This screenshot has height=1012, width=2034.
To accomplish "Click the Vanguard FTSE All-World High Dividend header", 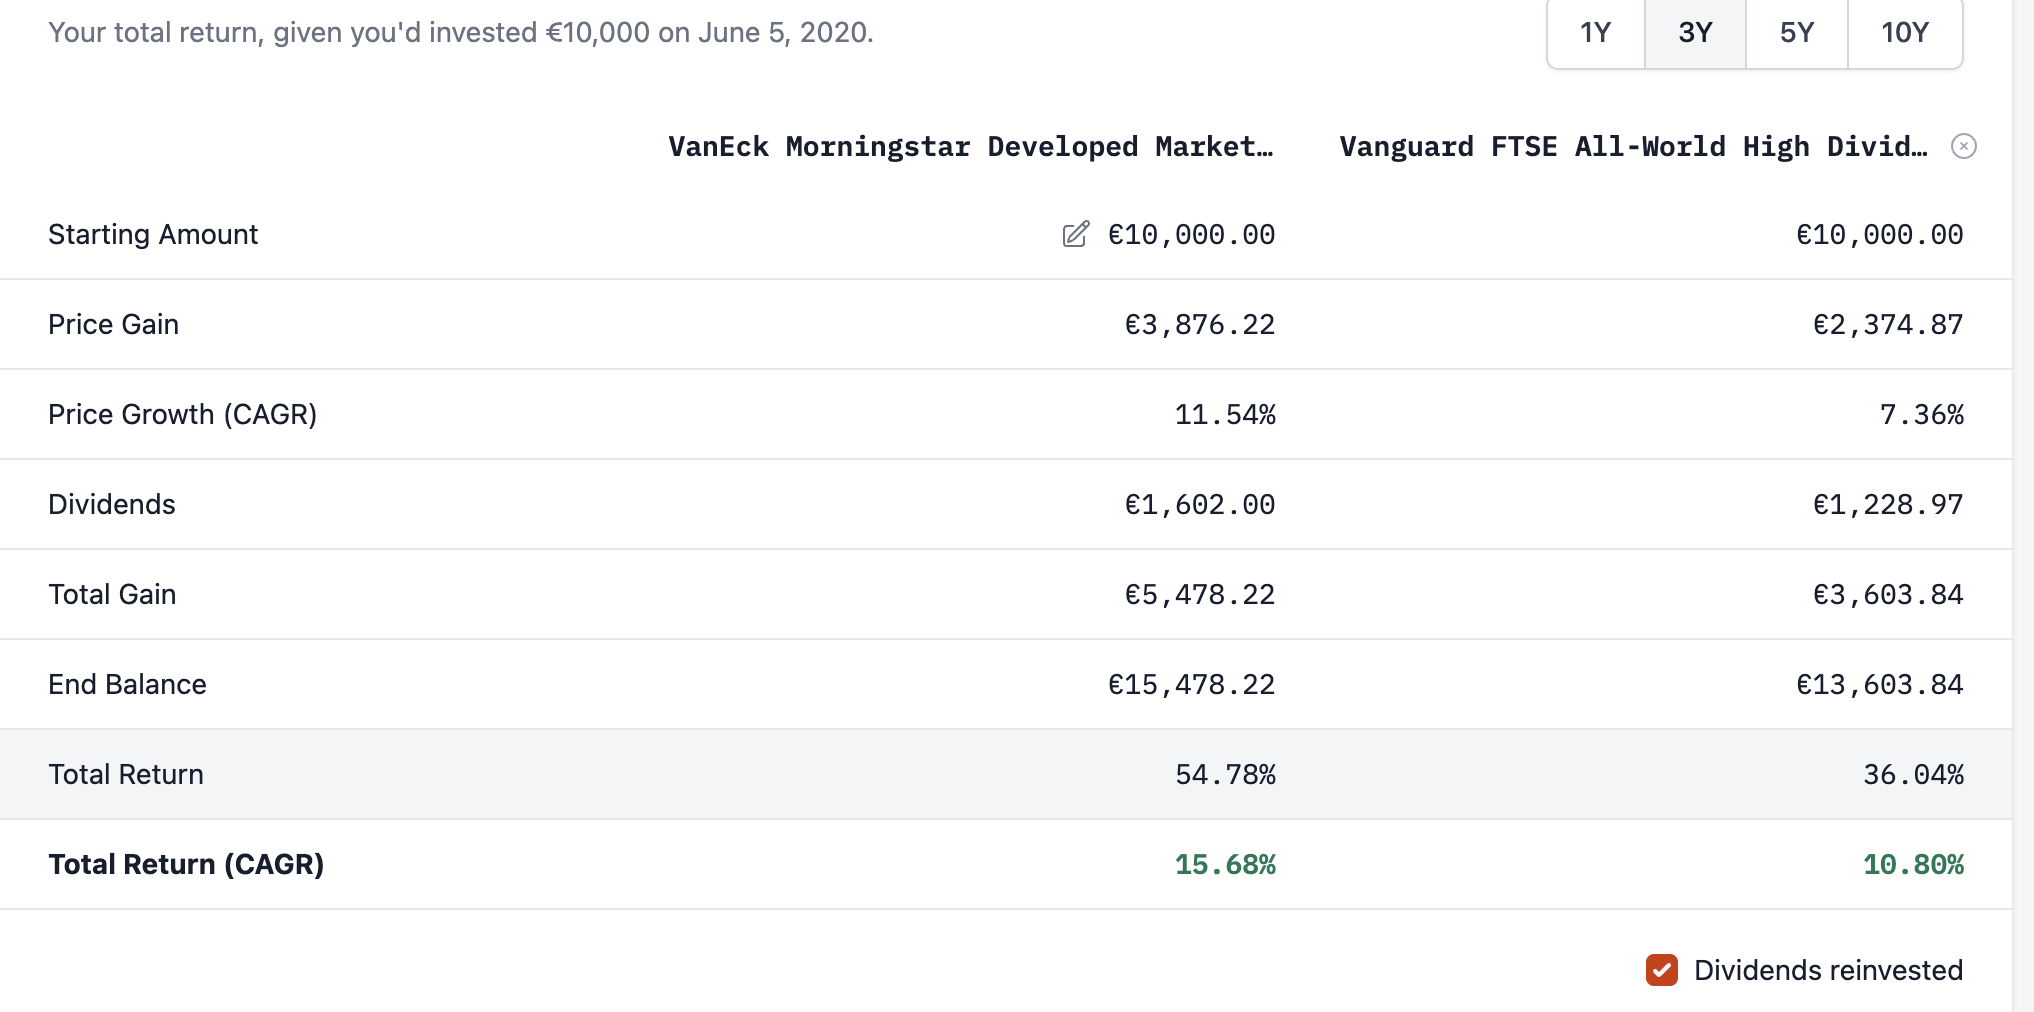I will click(x=1632, y=147).
